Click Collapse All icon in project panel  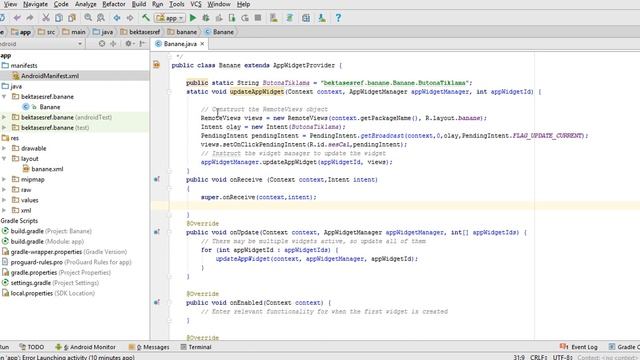tap(113, 44)
